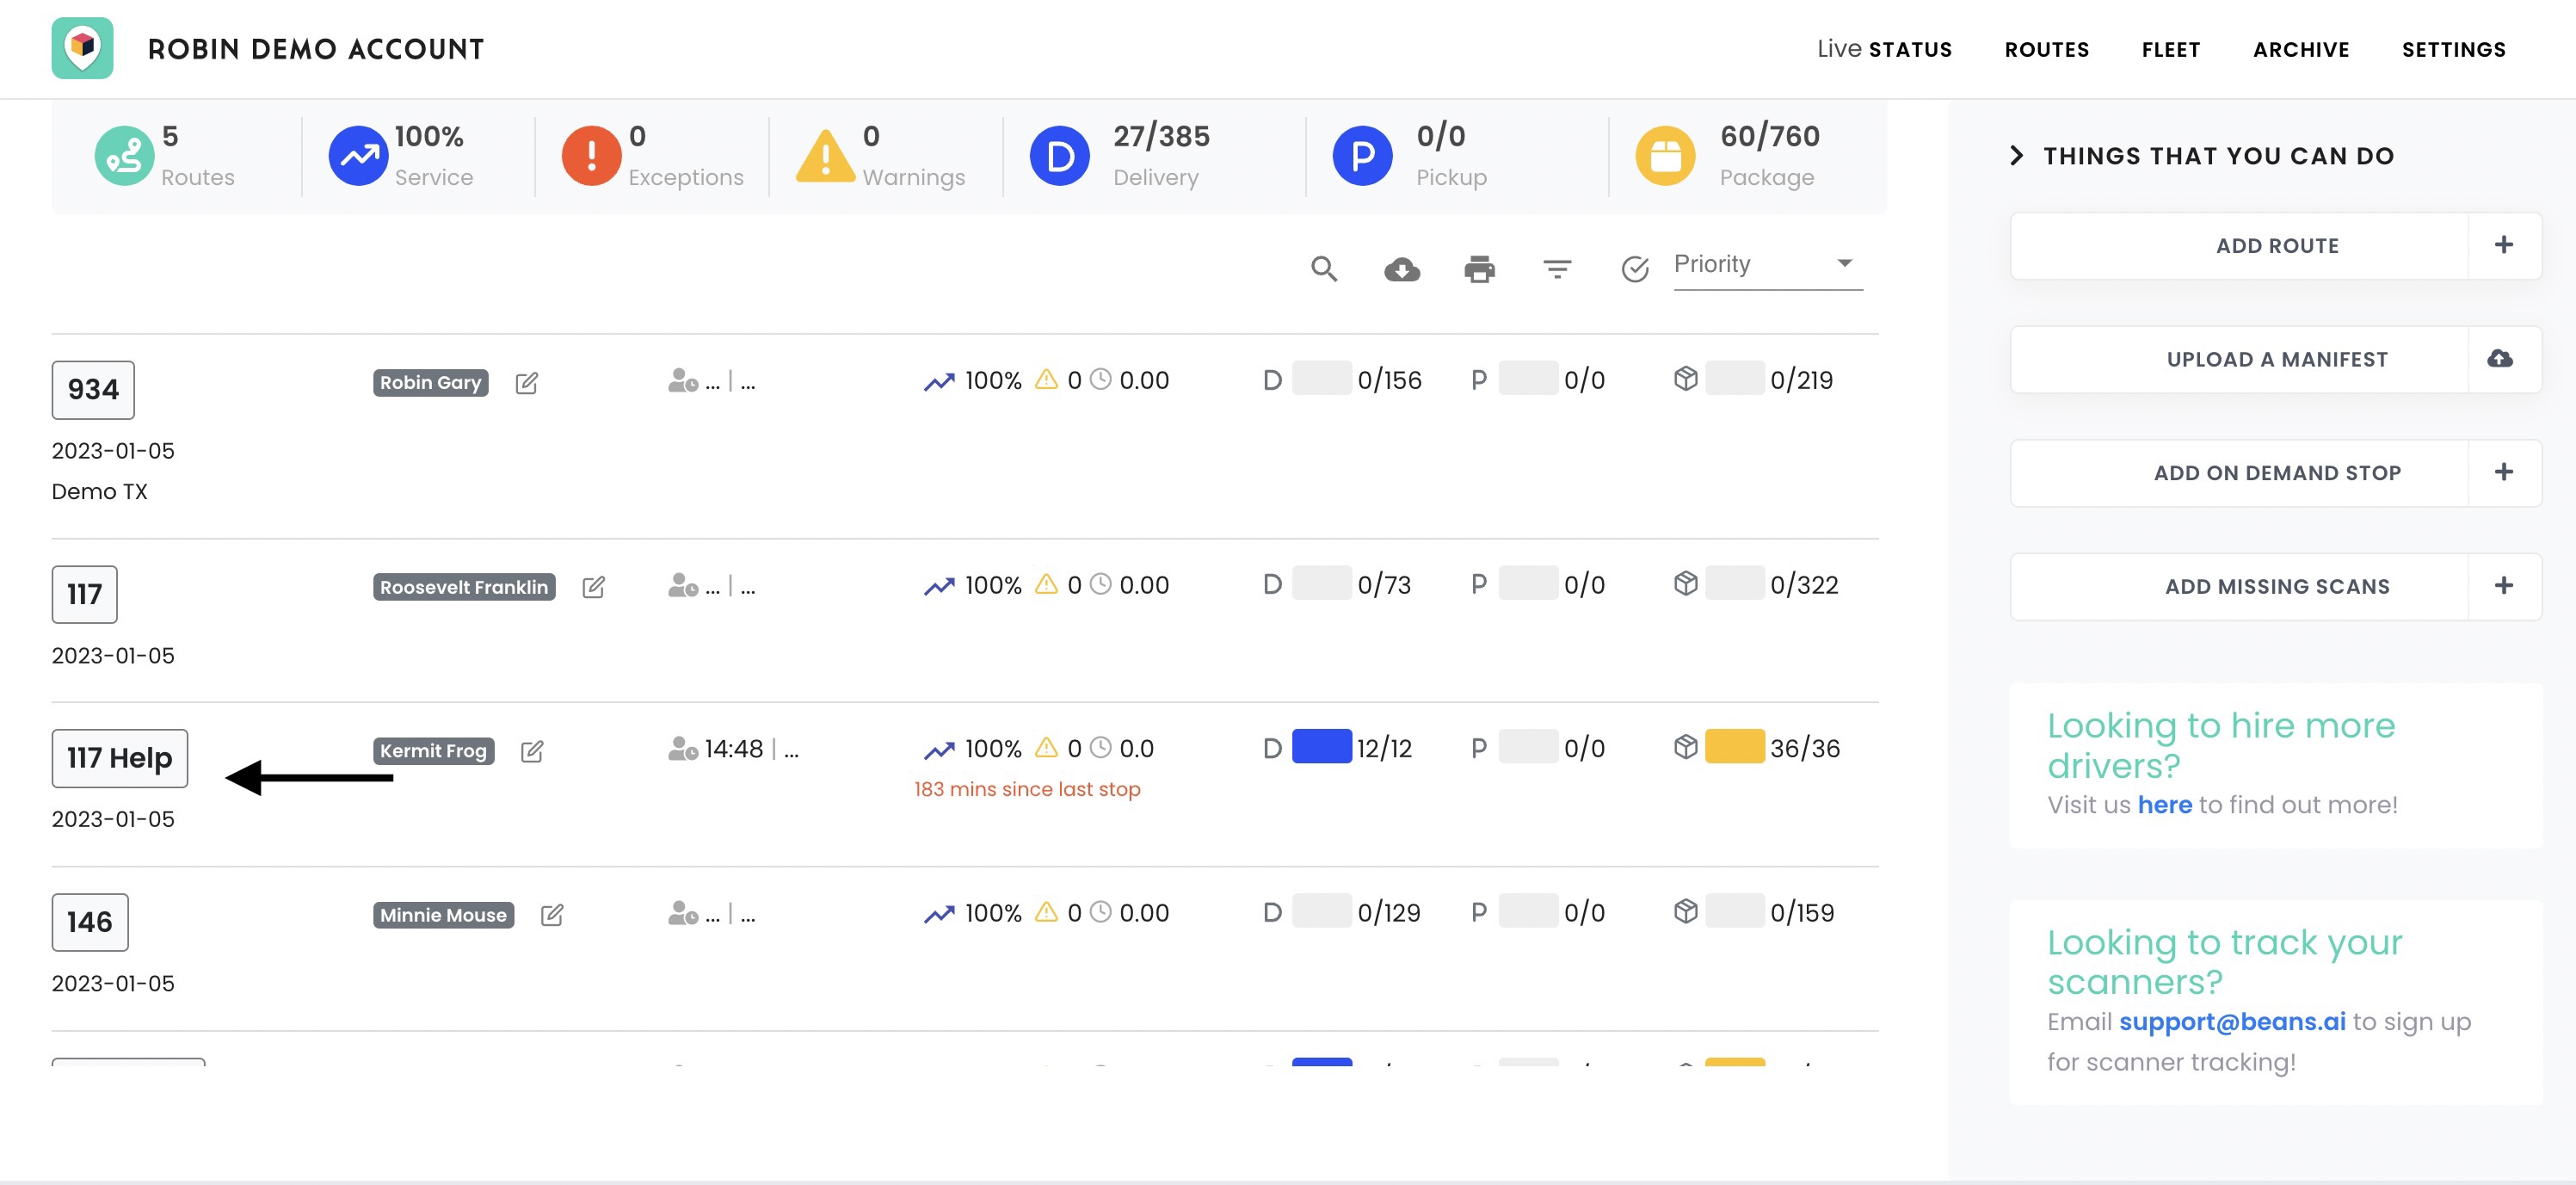Click the plus beside Add Route
Screen dimensions: 2576x1185
pyautogui.click(x=2504, y=245)
